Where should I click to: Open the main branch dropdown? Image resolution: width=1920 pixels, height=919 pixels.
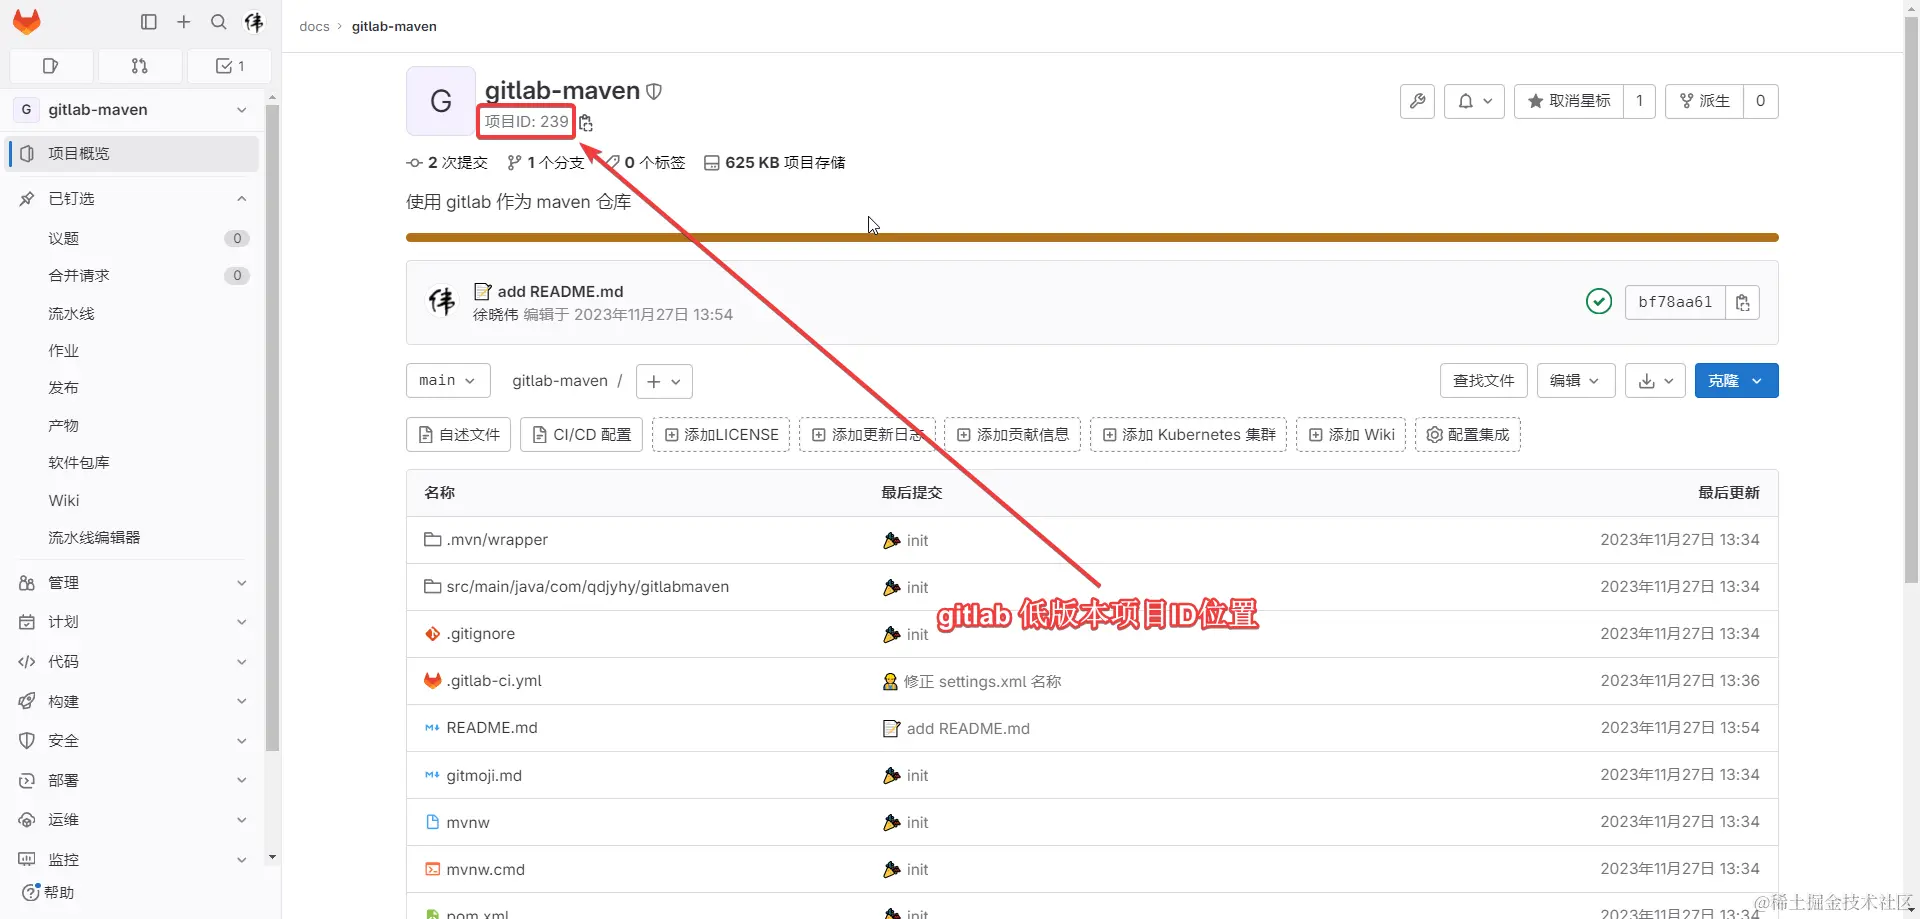pos(447,380)
